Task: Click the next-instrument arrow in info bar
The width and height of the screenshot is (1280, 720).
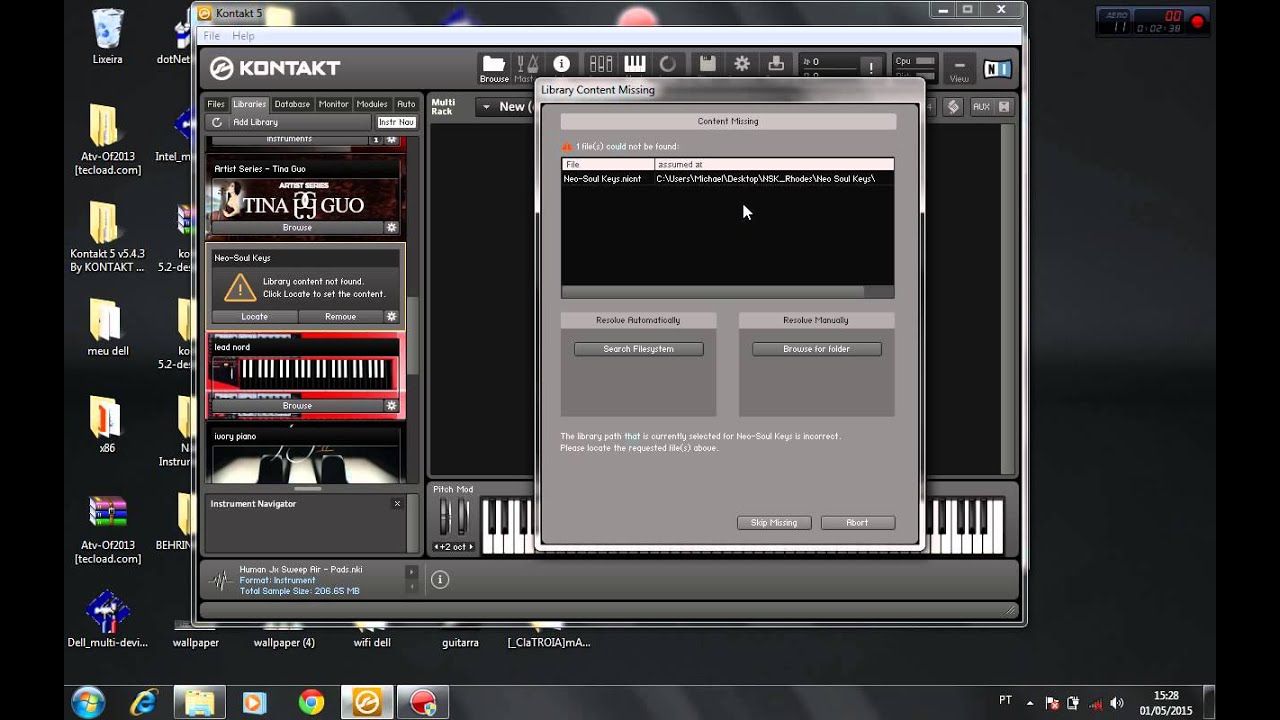Action: click(x=411, y=571)
